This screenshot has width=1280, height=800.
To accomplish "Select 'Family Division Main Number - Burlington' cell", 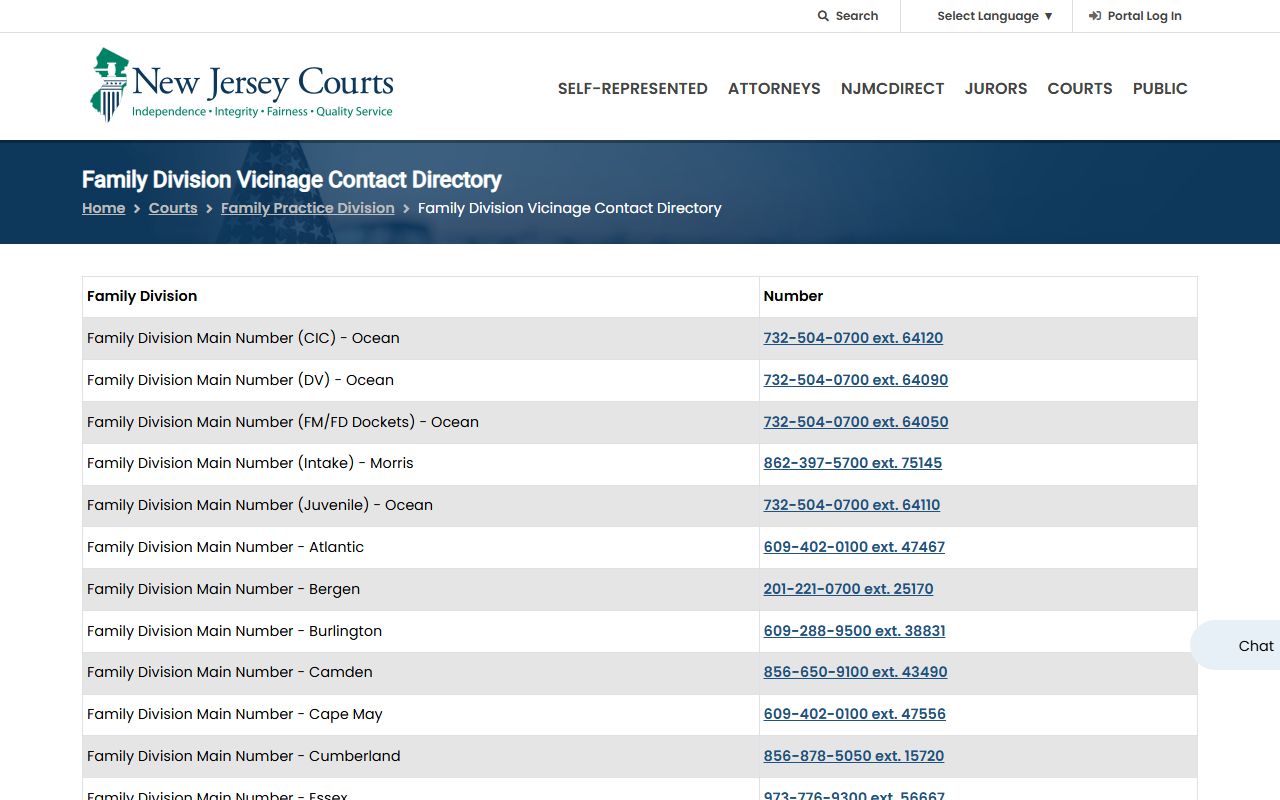I will pyautogui.click(x=421, y=632).
